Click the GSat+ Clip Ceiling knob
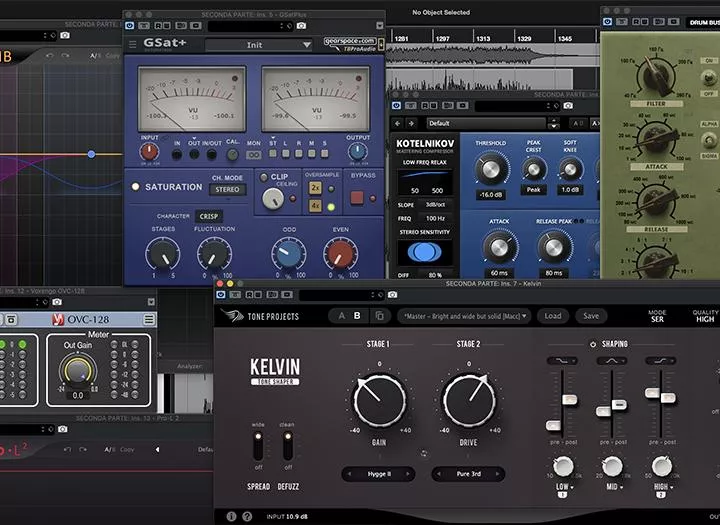The width and height of the screenshot is (720, 525). [273, 199]
